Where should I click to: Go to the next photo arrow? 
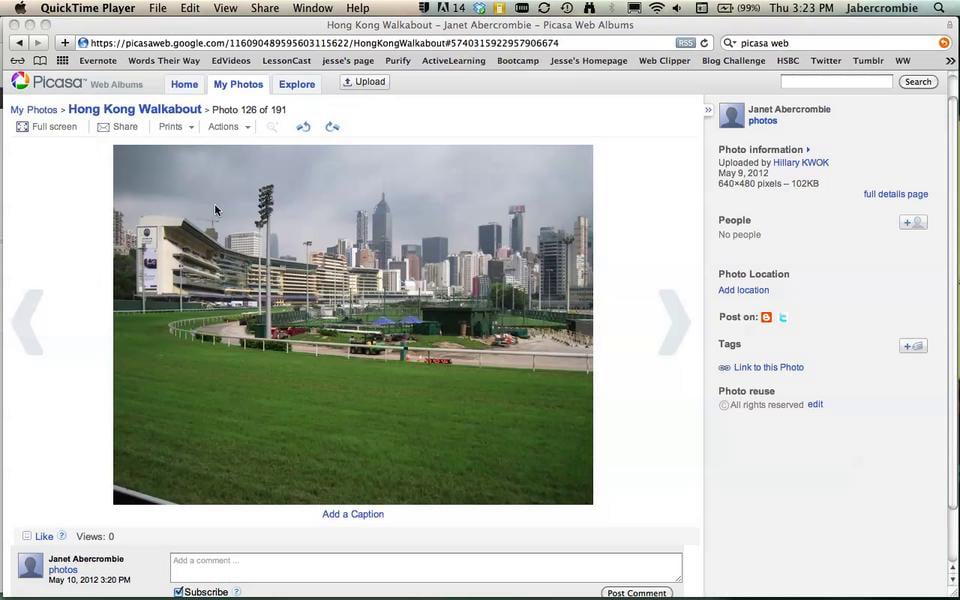(674, 322)
